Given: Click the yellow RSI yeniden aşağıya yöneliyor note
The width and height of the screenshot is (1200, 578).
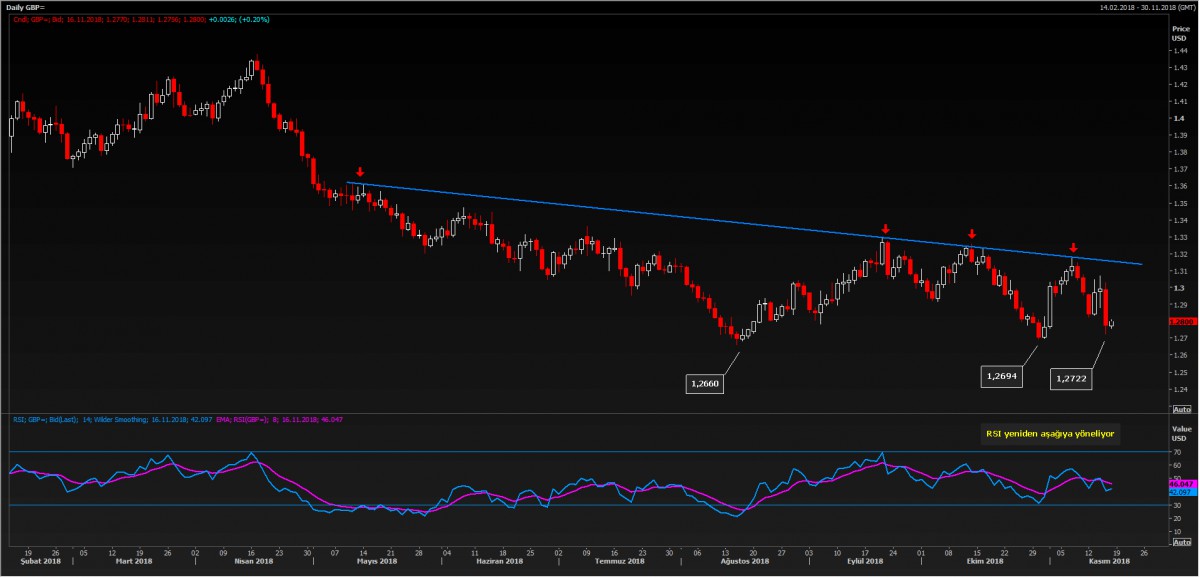Looking at the screenshot, I should click(1050, 434).
